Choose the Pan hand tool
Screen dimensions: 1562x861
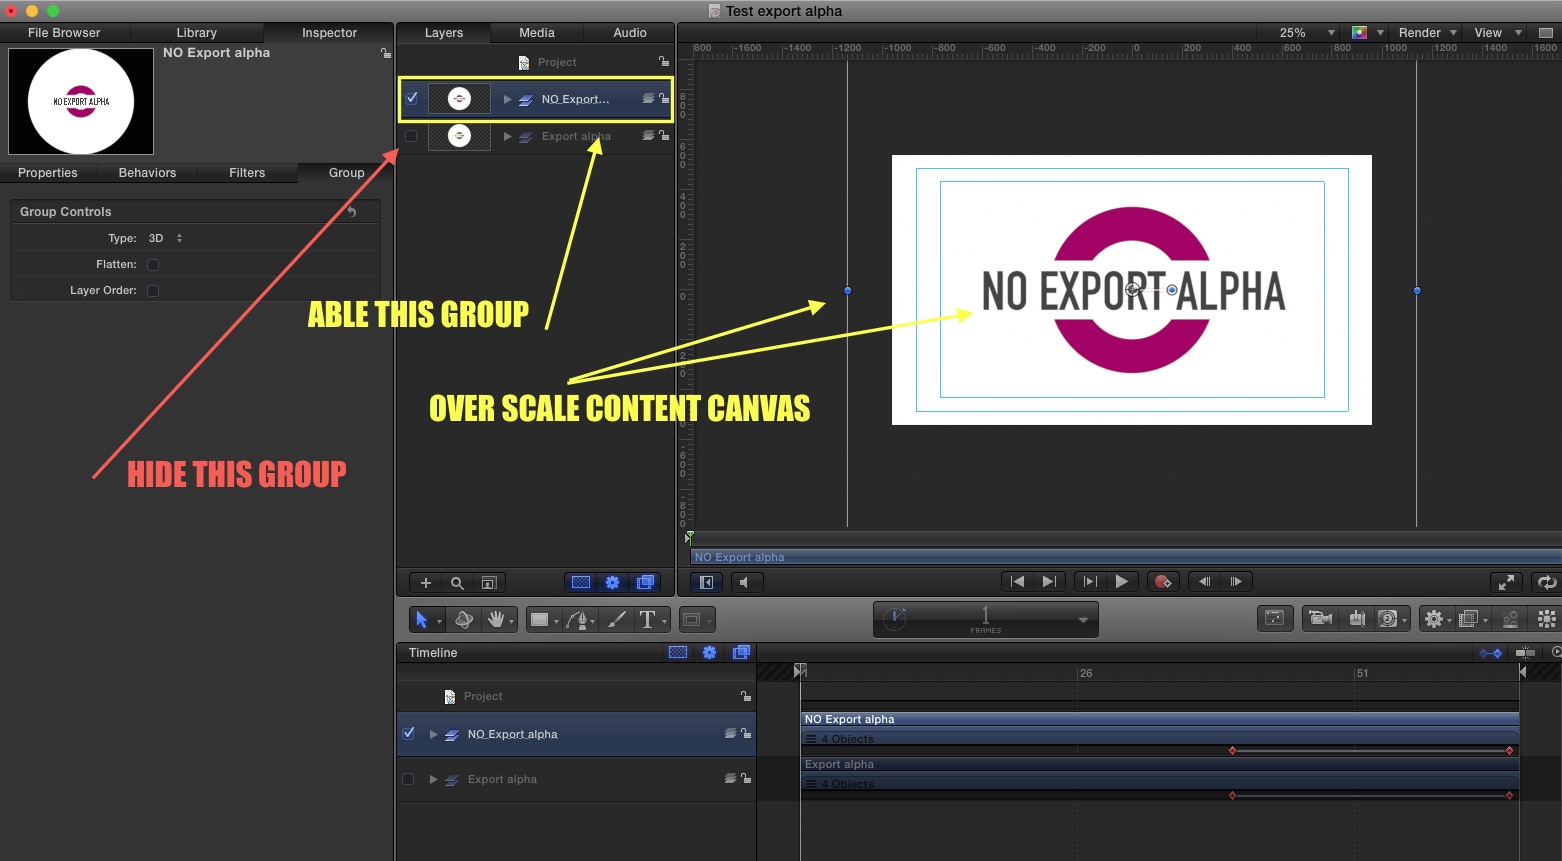click(x=495, y=620)
